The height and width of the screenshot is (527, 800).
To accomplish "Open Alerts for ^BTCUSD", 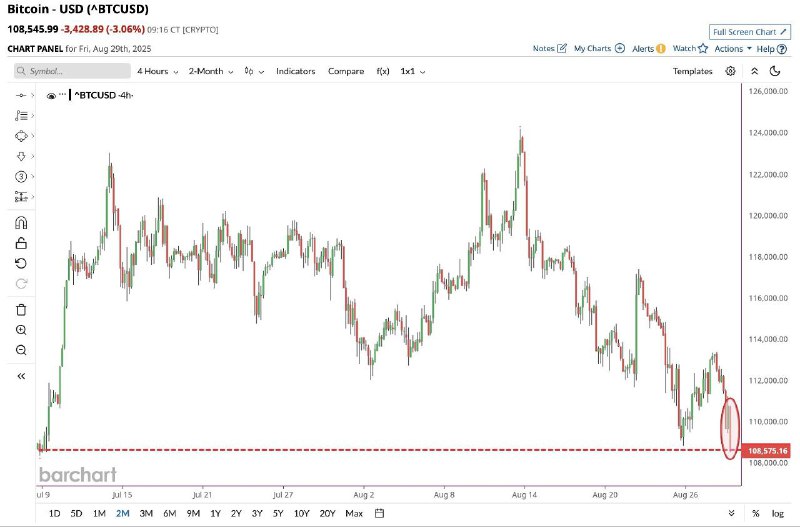I will (648, 48).
